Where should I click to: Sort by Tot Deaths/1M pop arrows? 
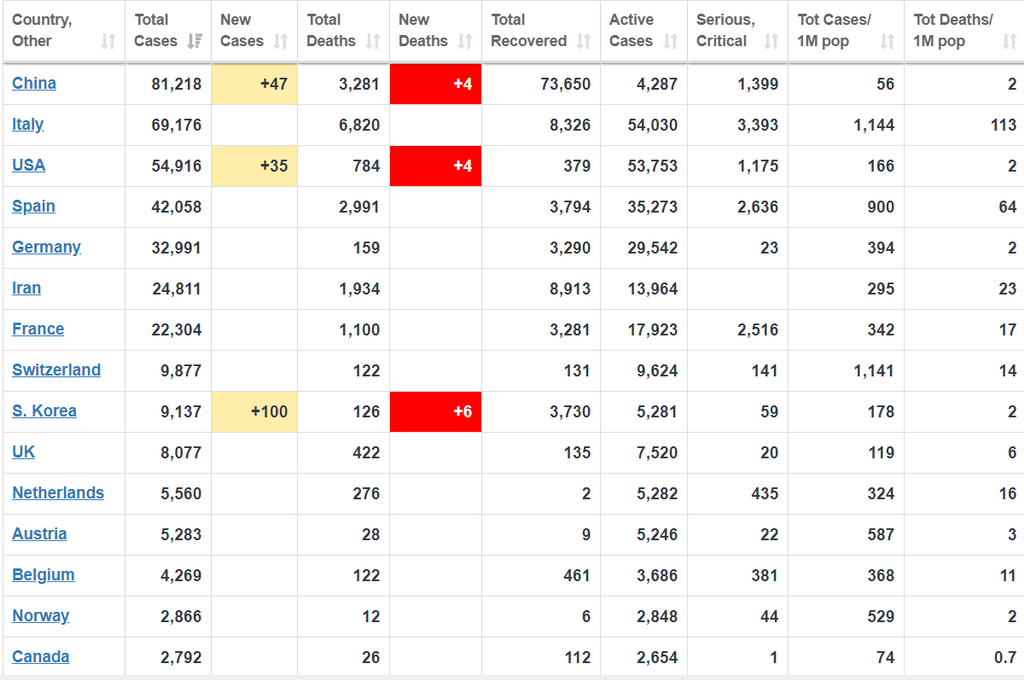(1009, 41)
